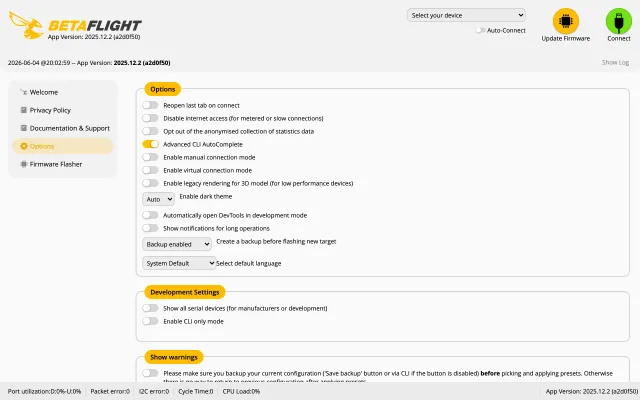This screenshot has height=400, width=640.
Task: Open the Backup enabled dropdown
Action: coord(177,244)
